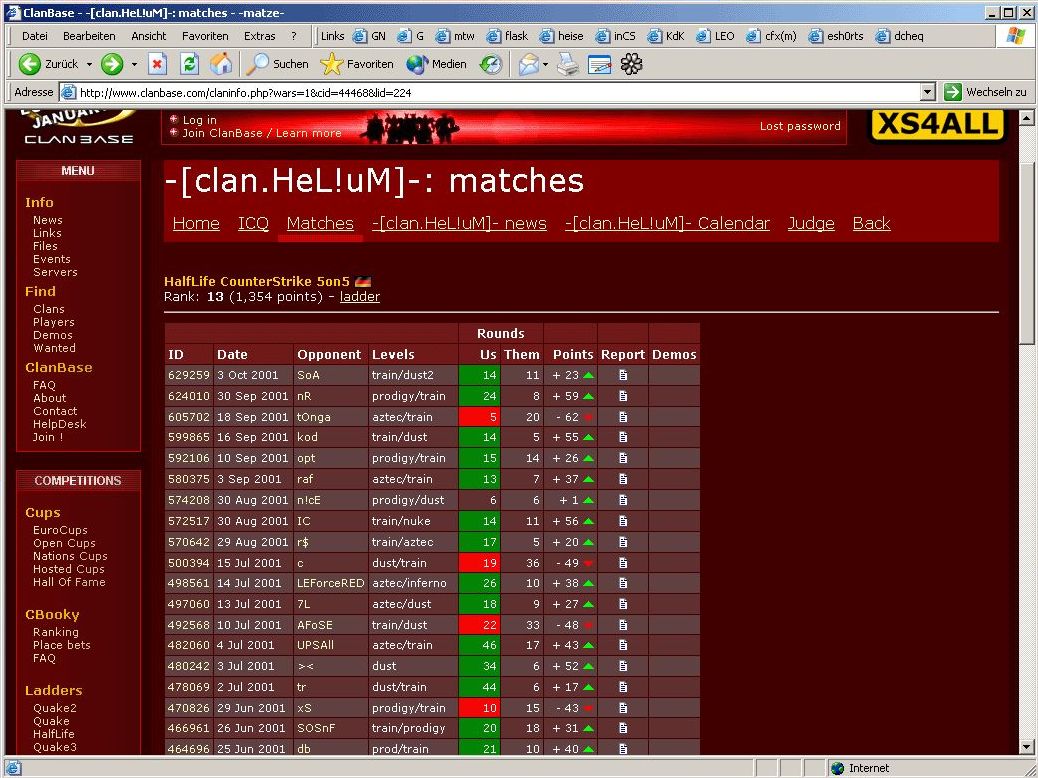This screenshot has height=778, width=1038.
Task: Open report icon for tOnga match
Action: pos(623,417)
